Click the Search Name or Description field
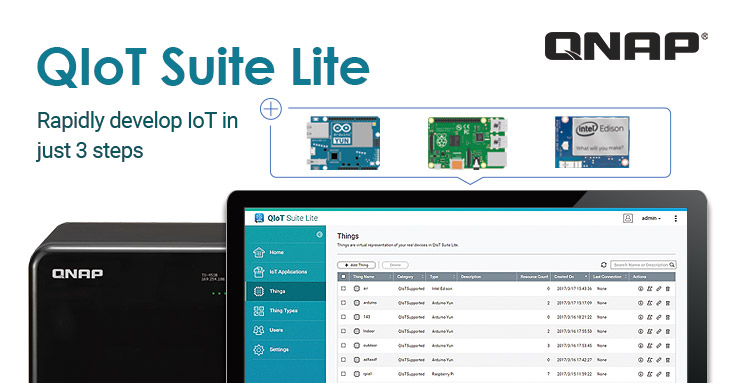Screen dimensions: 732x383 pos(643,265)
